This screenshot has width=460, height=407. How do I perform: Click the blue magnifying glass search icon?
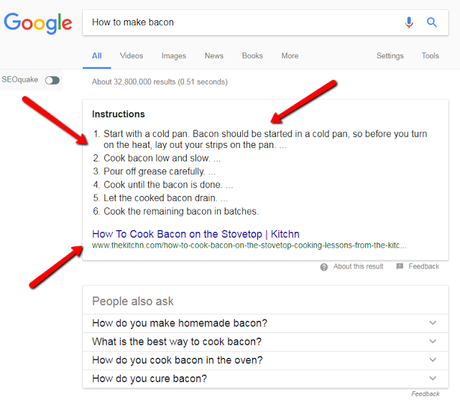pos(432,22)
